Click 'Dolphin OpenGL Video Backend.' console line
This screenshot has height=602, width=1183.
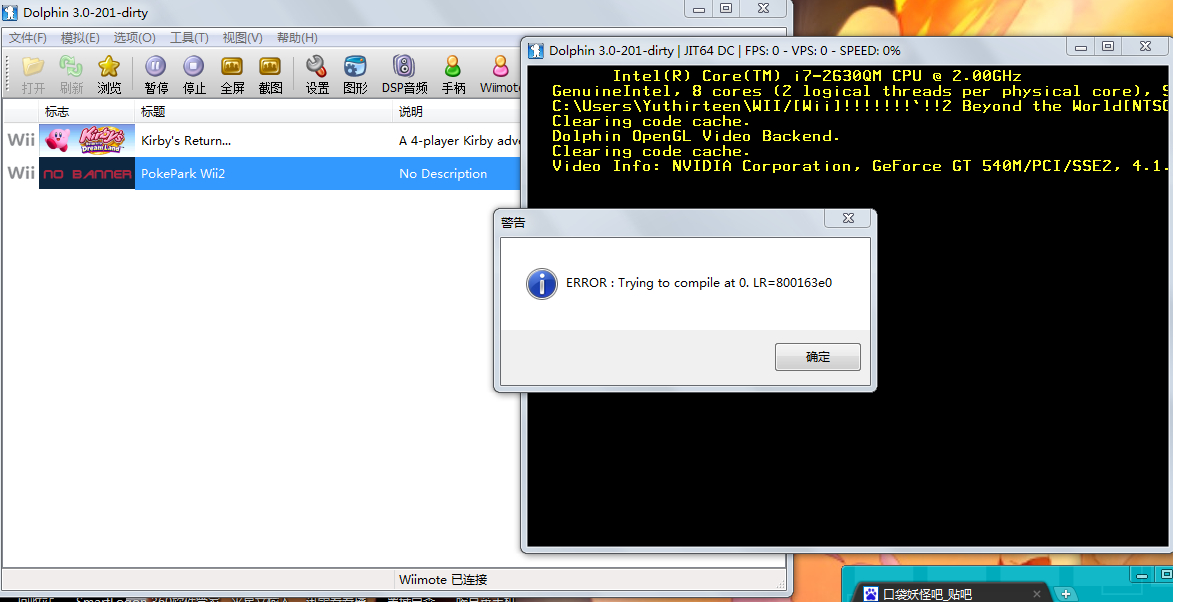coord(695,137)
